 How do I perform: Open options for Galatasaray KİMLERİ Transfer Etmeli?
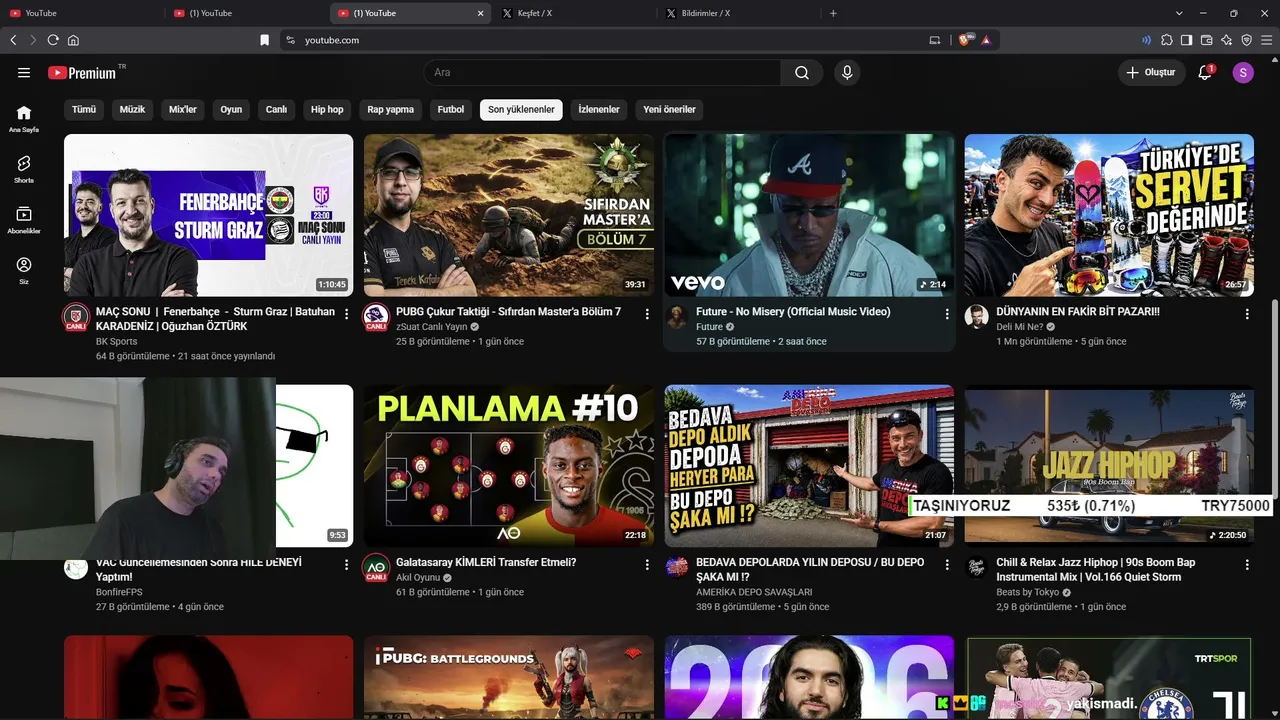coord(647,565)
